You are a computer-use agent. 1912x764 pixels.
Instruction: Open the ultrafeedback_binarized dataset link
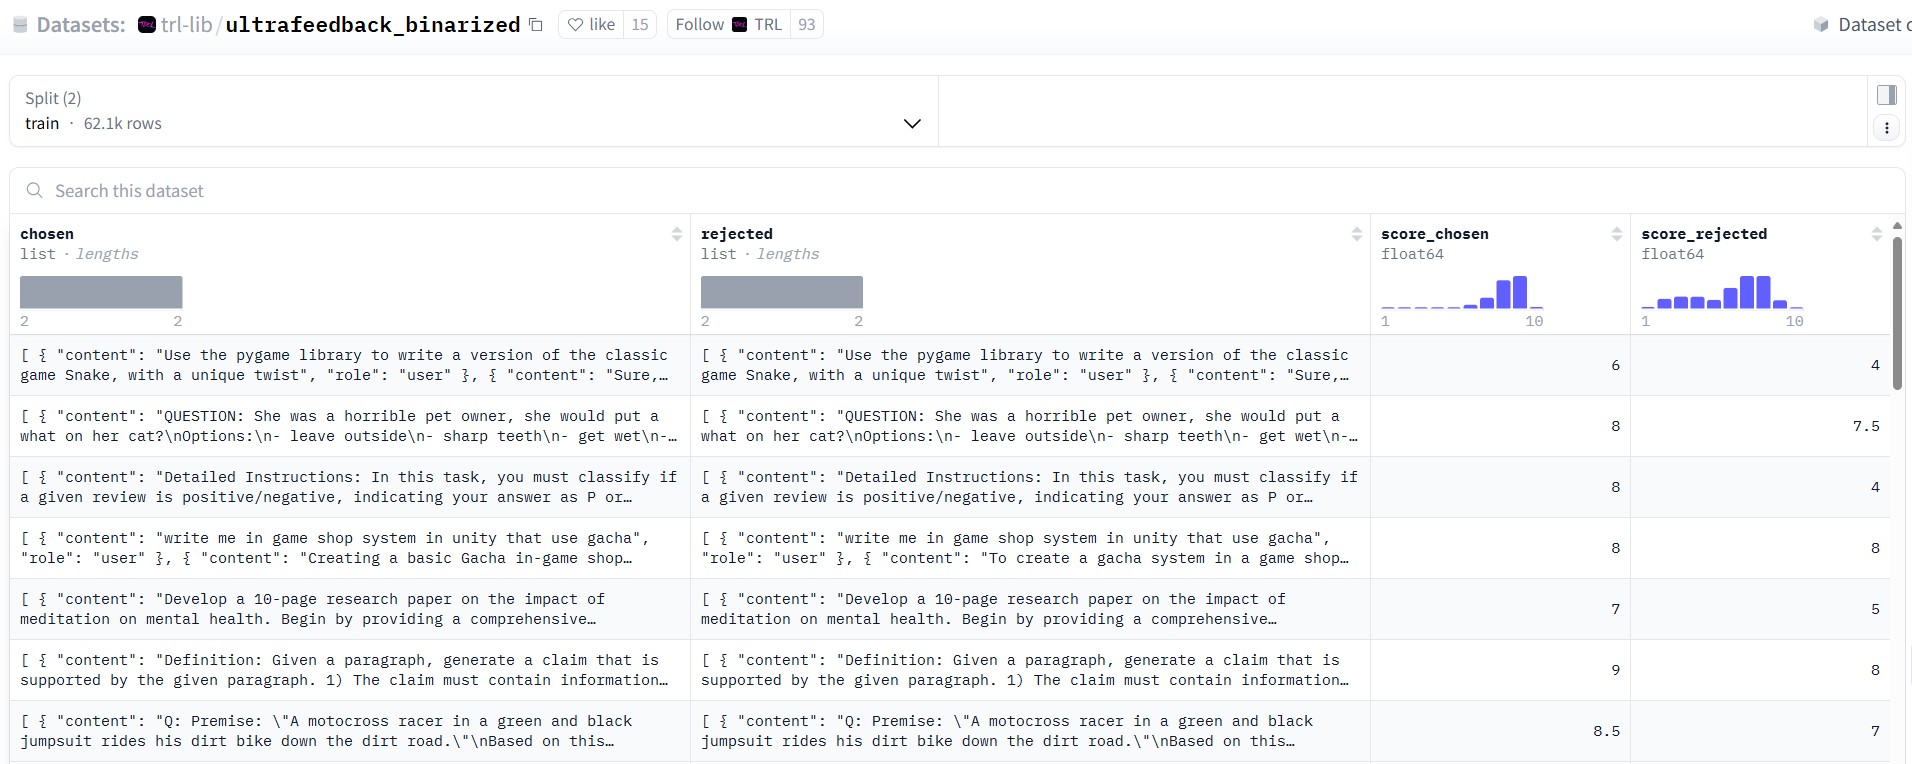coord(373,25)
